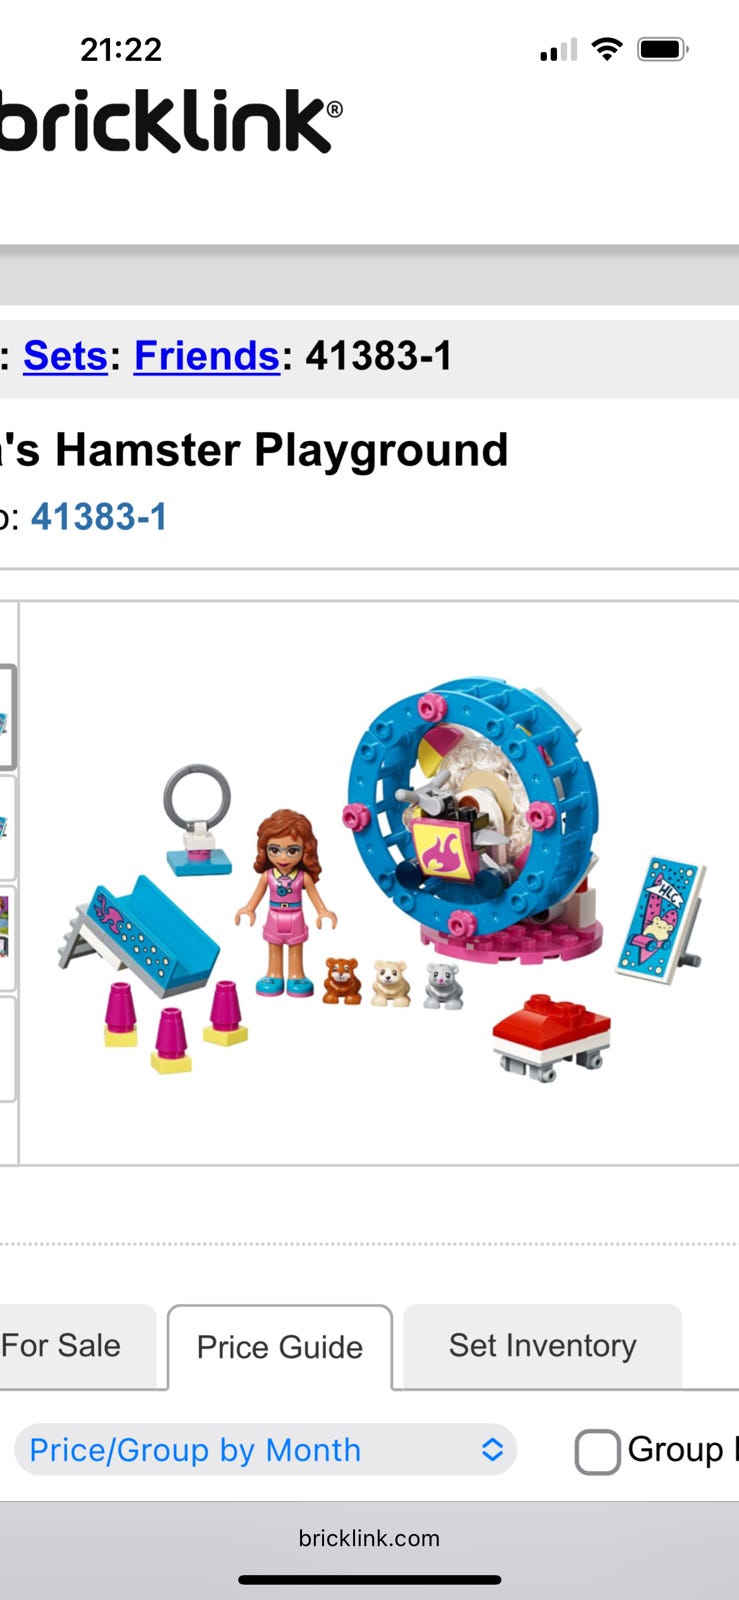739x1600 pixels.
Task: Tap the 21:22 clock in status bar
Action: [121, 49]
